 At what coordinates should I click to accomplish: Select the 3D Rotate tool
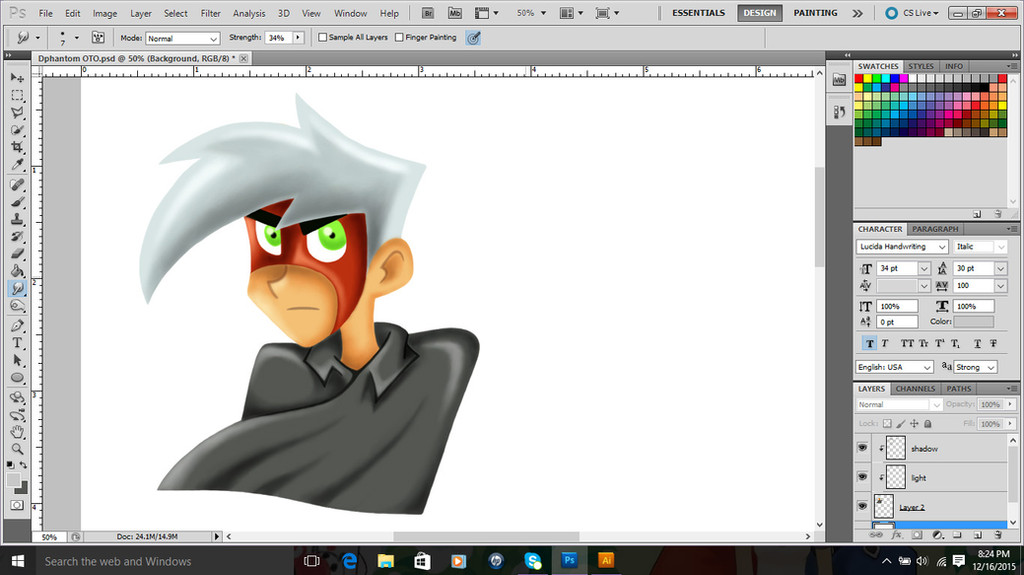[x=17, y=397]
